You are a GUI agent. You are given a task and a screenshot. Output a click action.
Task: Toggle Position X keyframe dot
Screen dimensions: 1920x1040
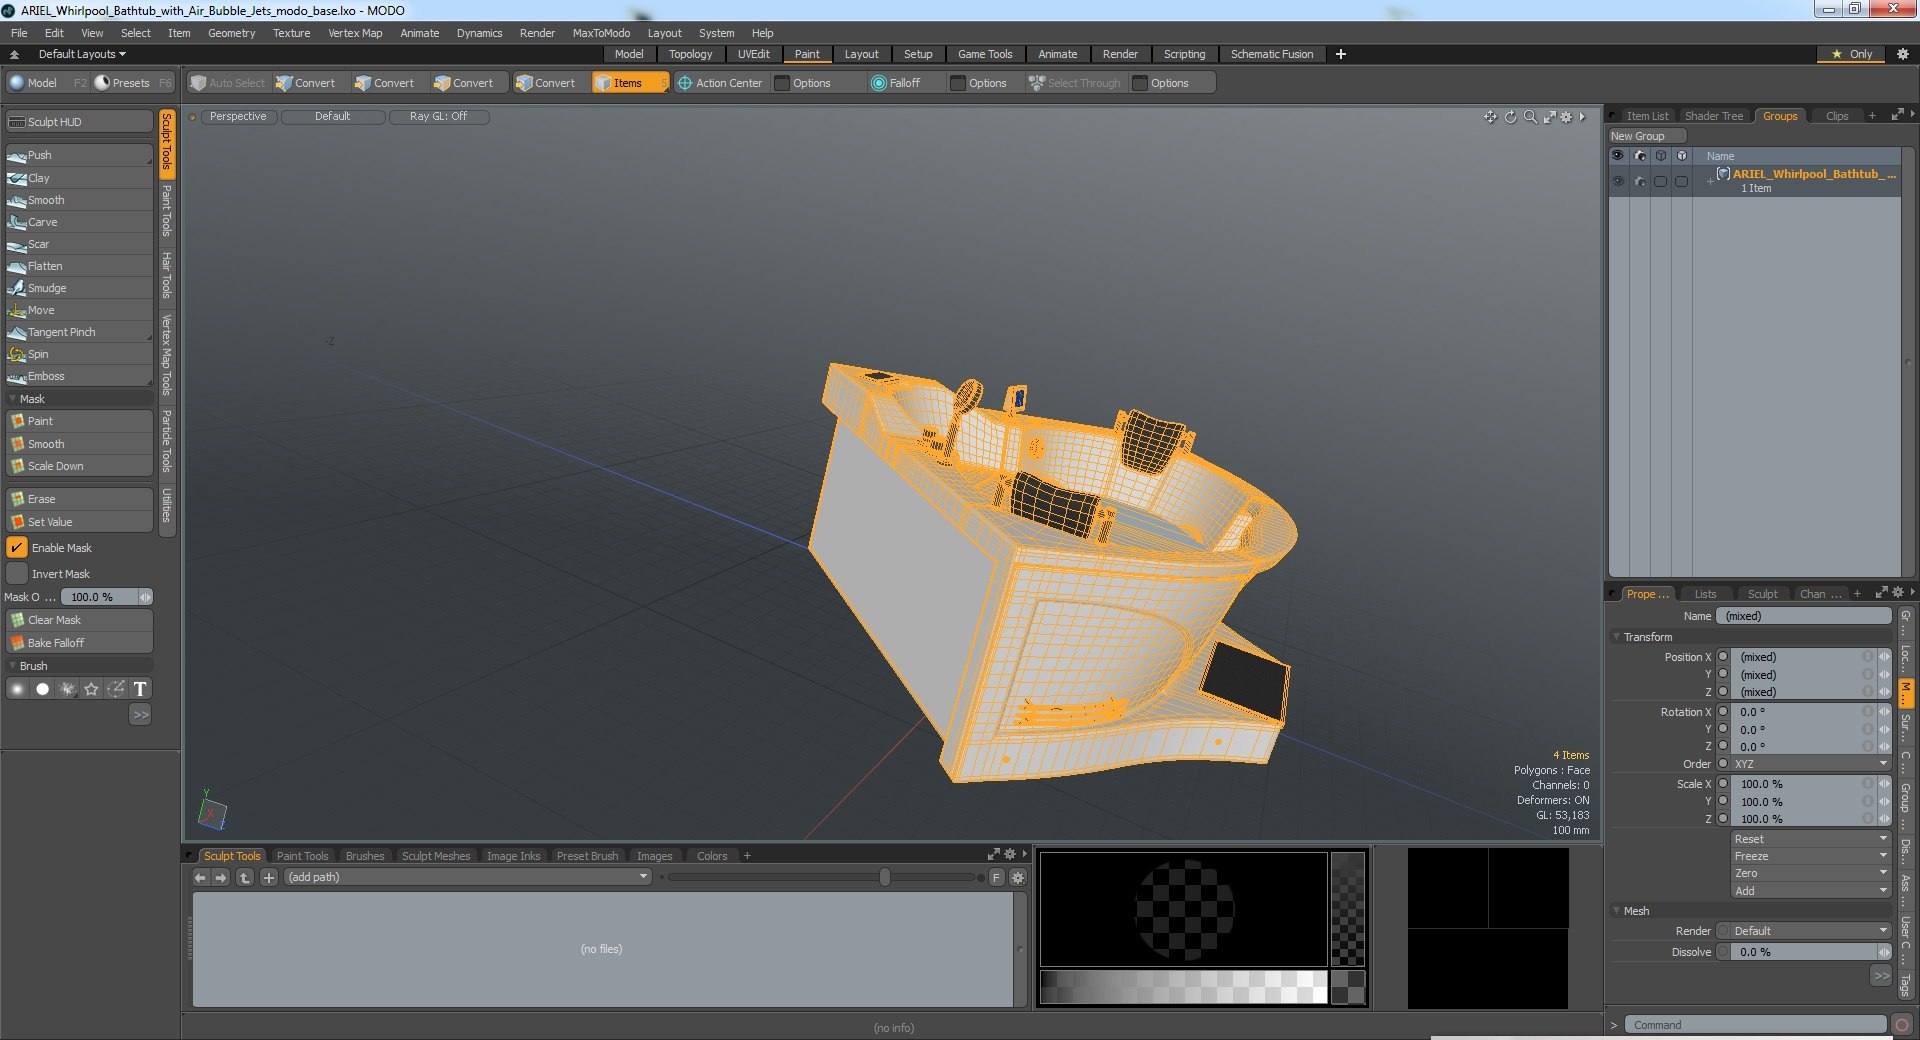point(1723,657)
